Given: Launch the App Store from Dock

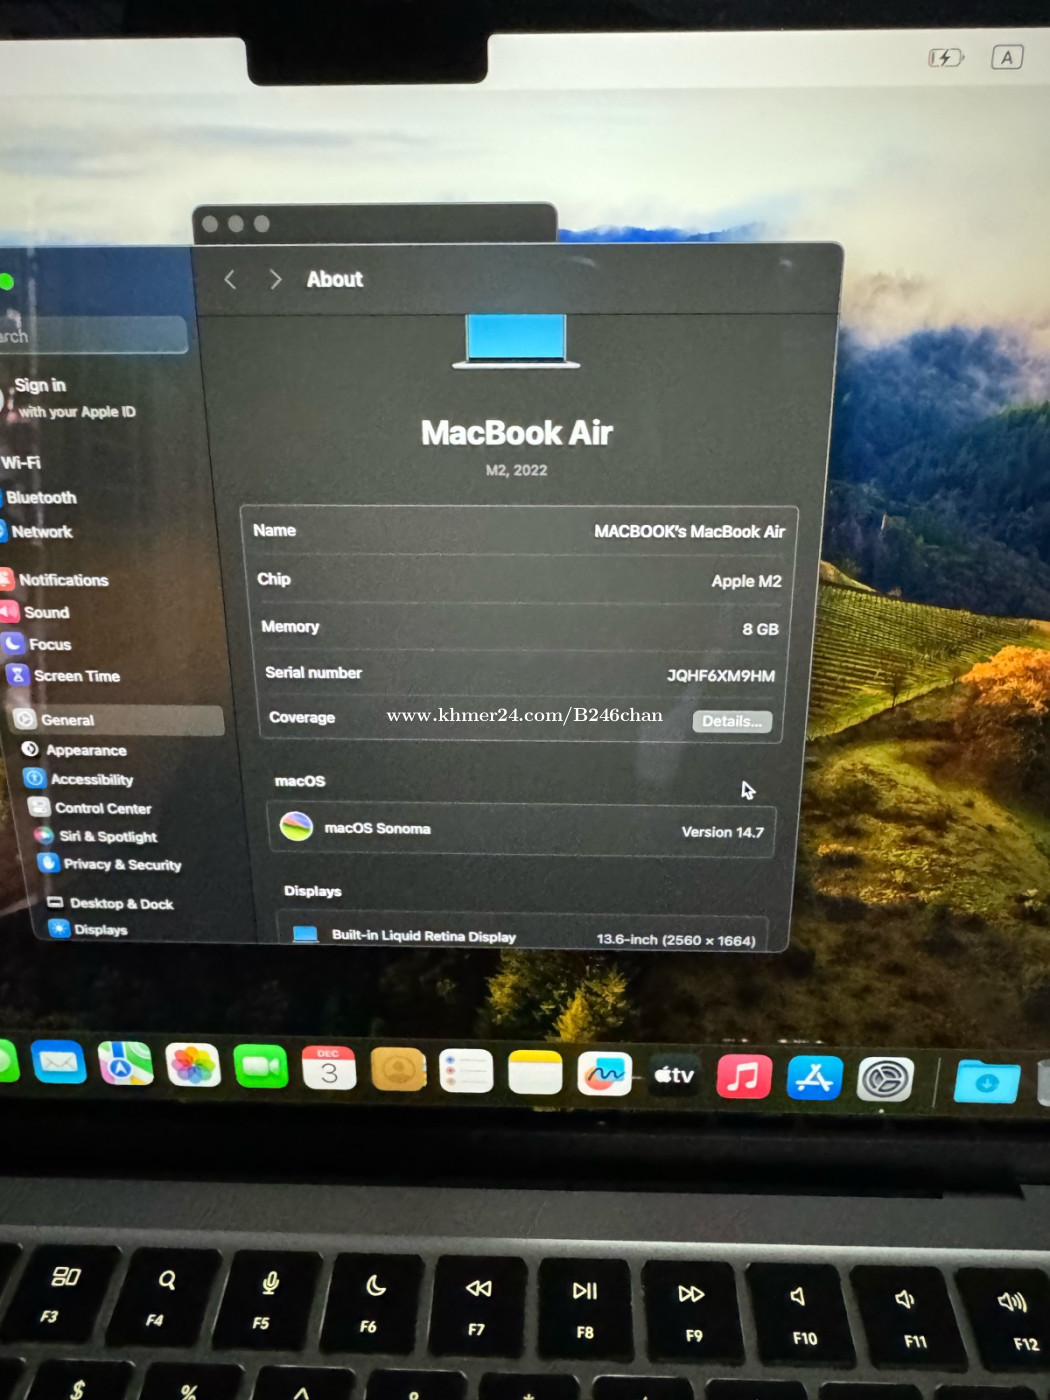Looking at the screenshot, I should coord(814,1078).
